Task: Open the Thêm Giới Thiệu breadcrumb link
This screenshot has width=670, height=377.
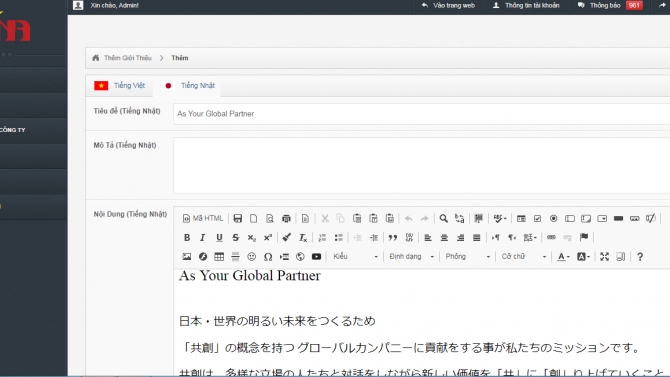Action: (128, 58)
